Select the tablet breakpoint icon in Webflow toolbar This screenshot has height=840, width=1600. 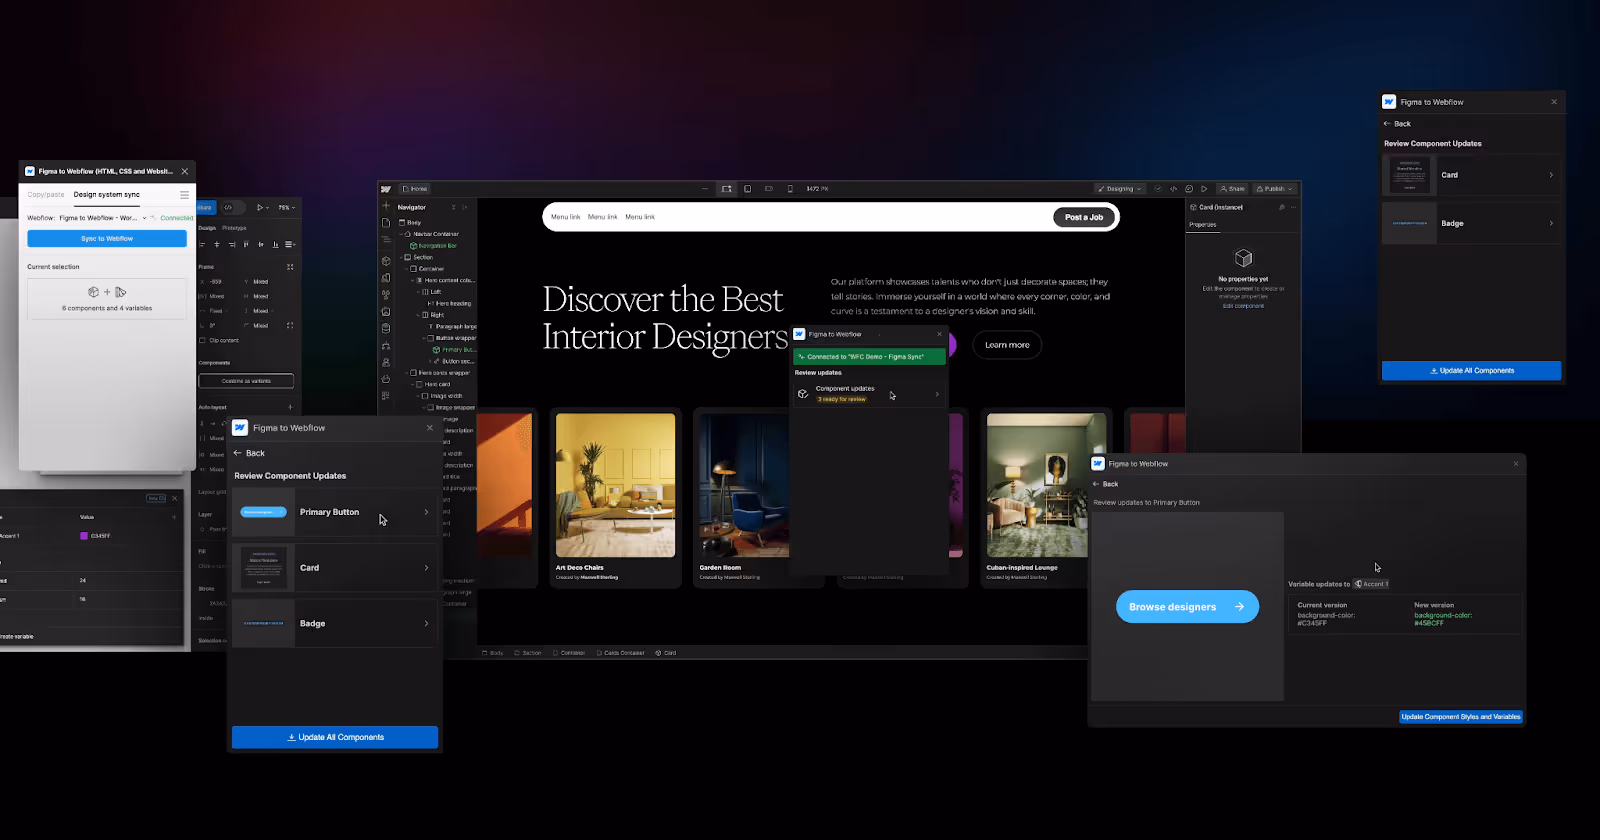748,189
